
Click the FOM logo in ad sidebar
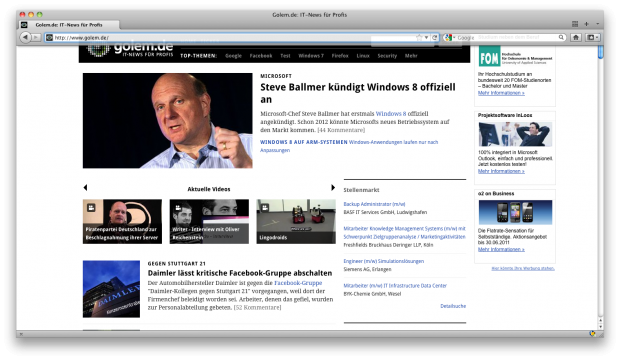click(x=490, y=57)
